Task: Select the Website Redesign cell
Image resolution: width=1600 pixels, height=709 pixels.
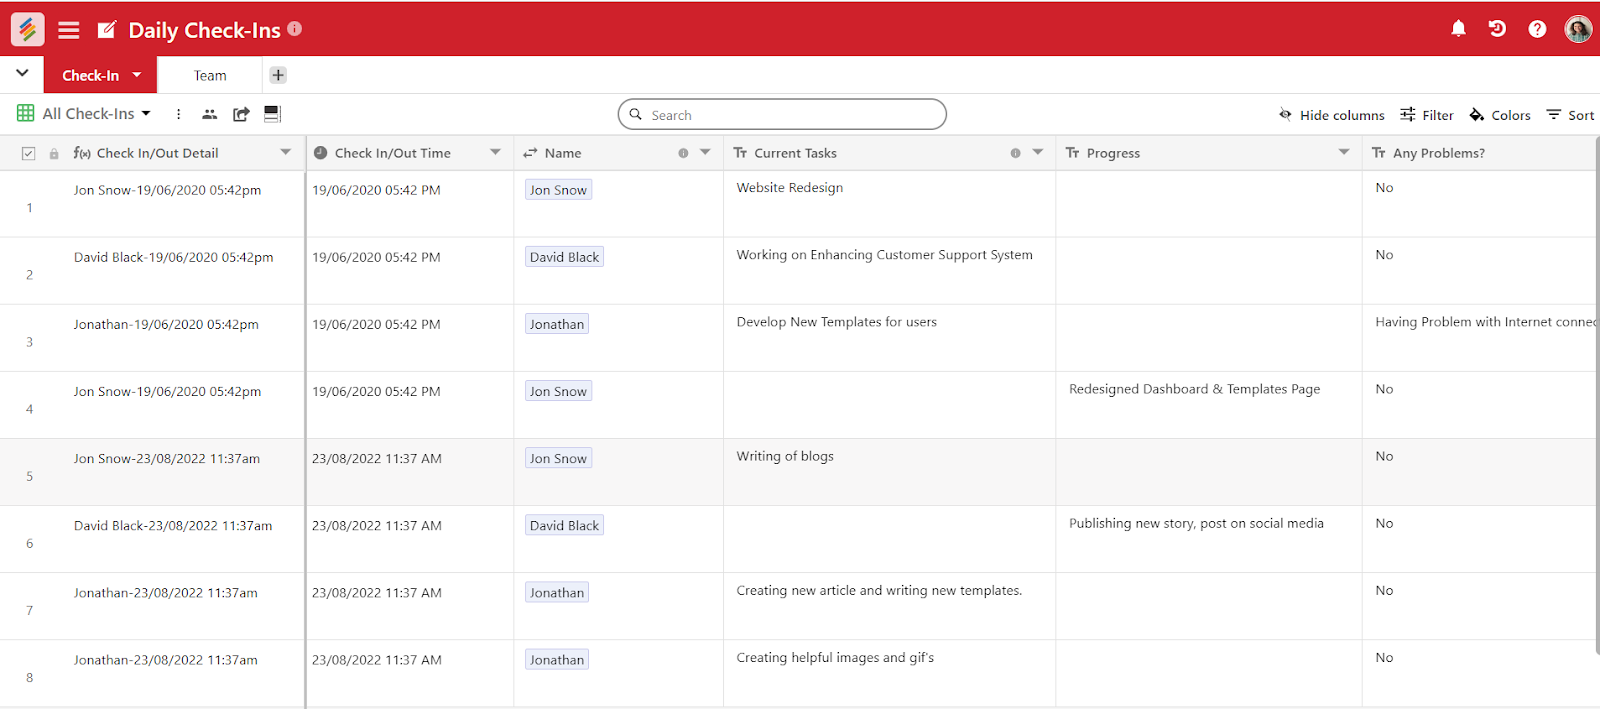Action: point(889,204)
